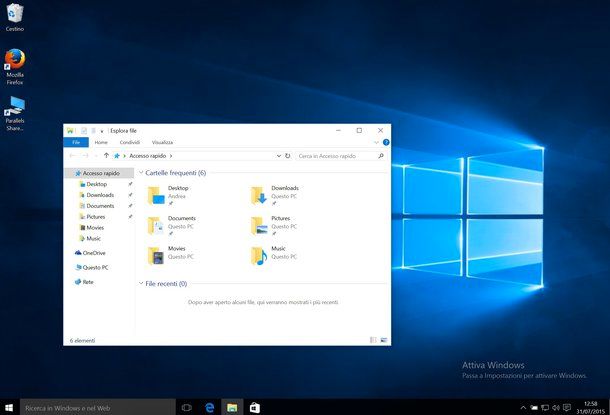610x415 pixels.
Task: Open the File menu tab
Action: 76,143
